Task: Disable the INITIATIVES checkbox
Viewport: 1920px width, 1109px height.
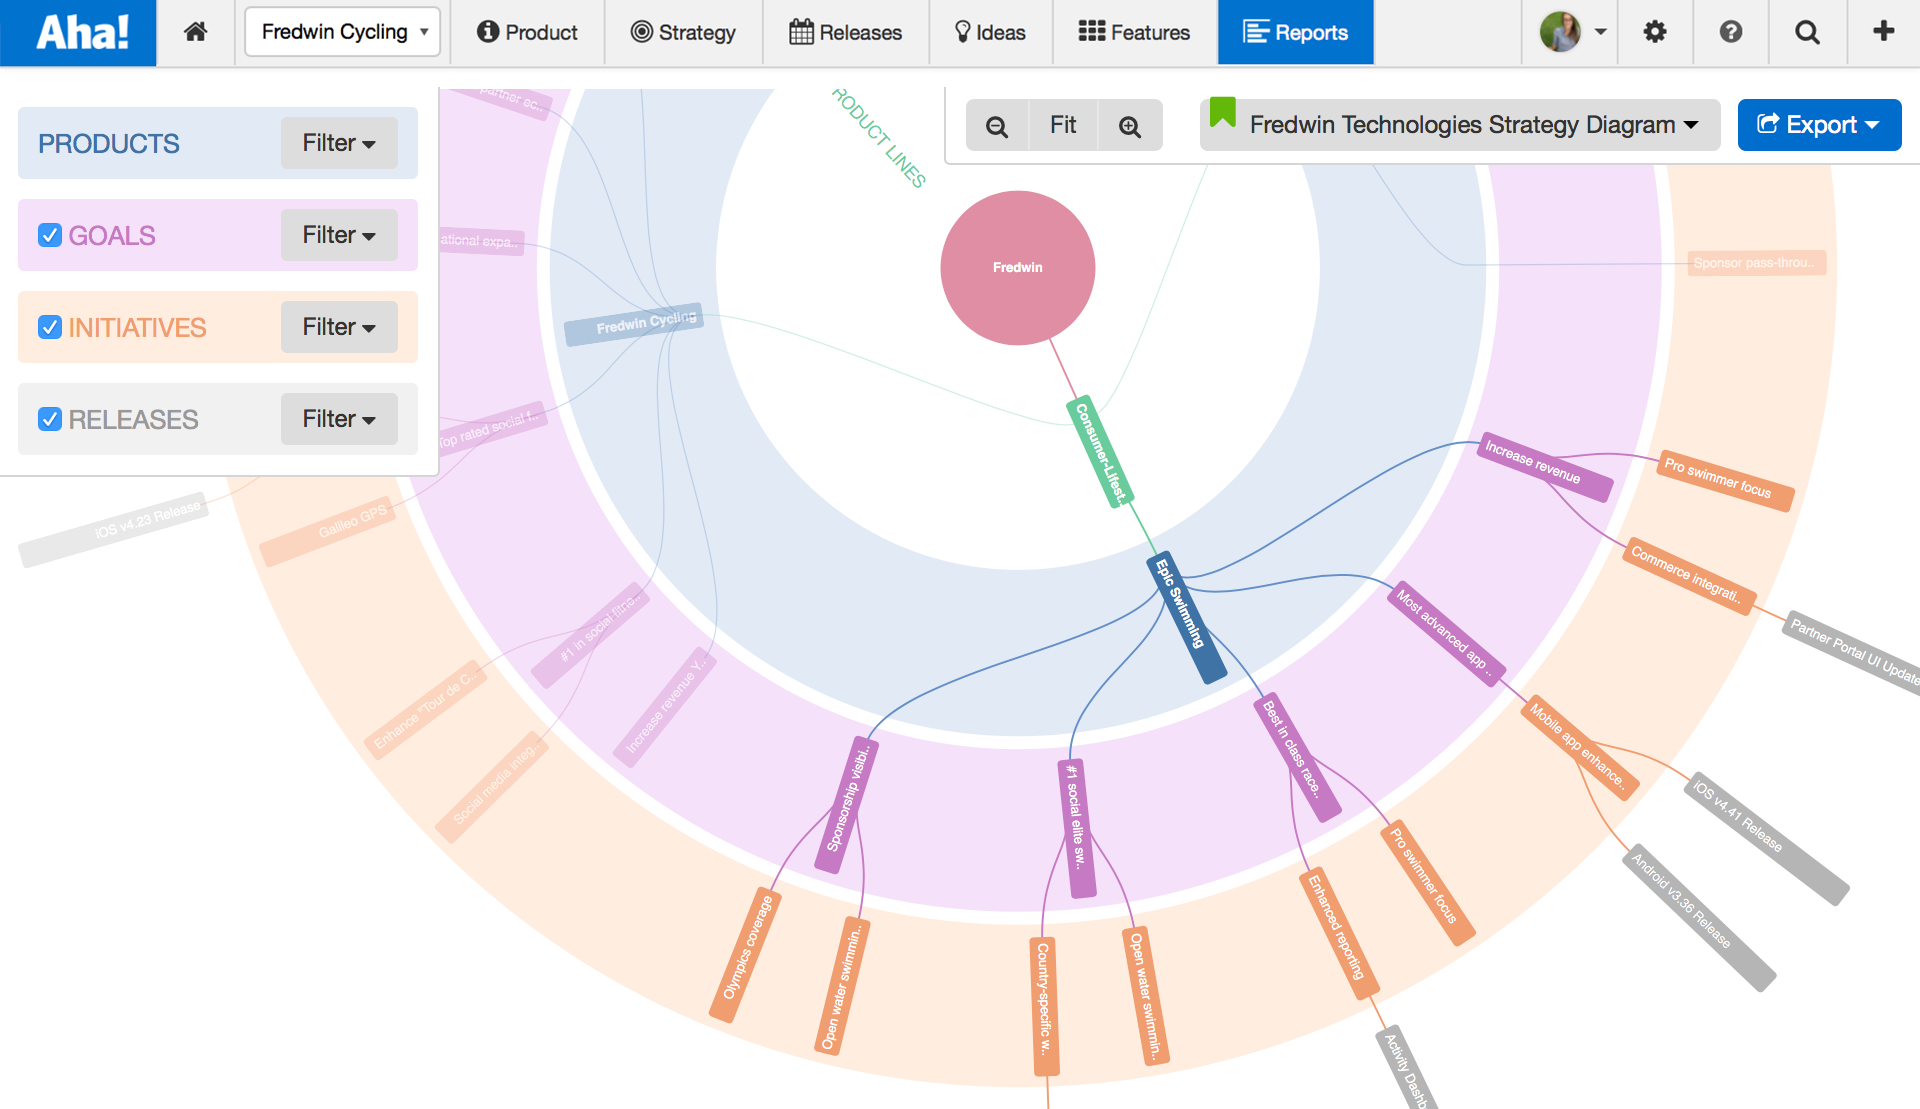Action: [49, 327]
